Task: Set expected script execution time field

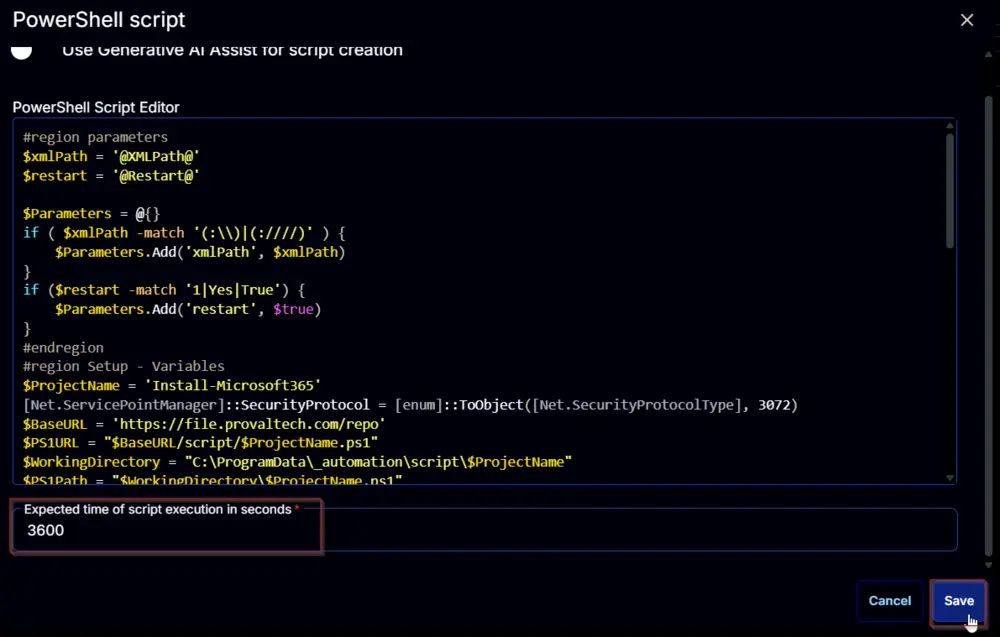Action: click(485, 530)
